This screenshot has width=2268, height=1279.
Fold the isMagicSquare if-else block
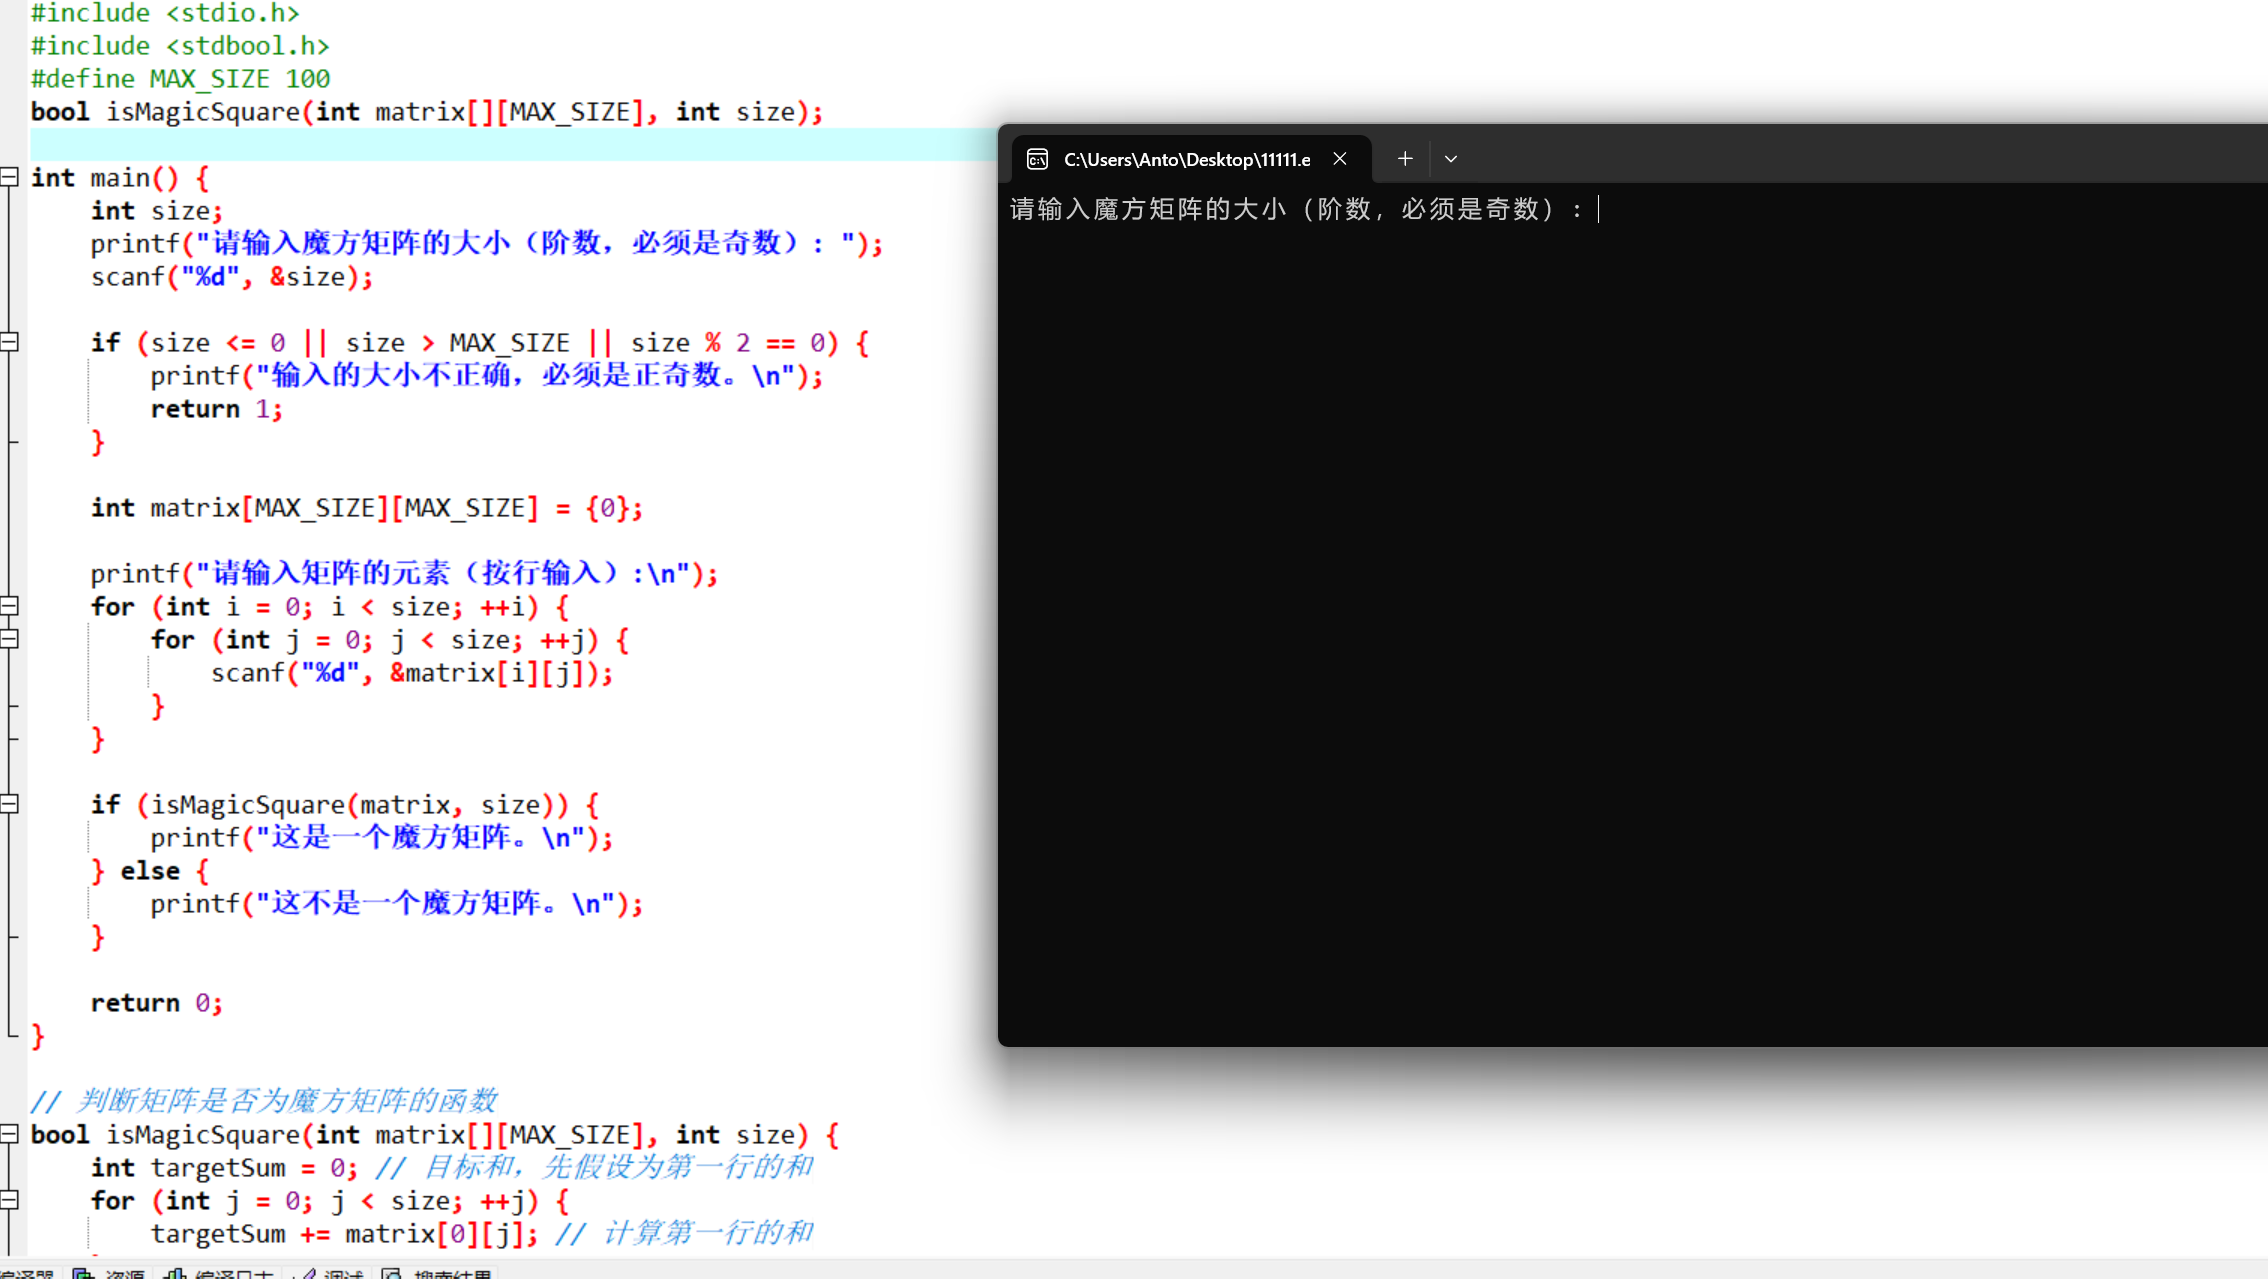coord(10,804)
